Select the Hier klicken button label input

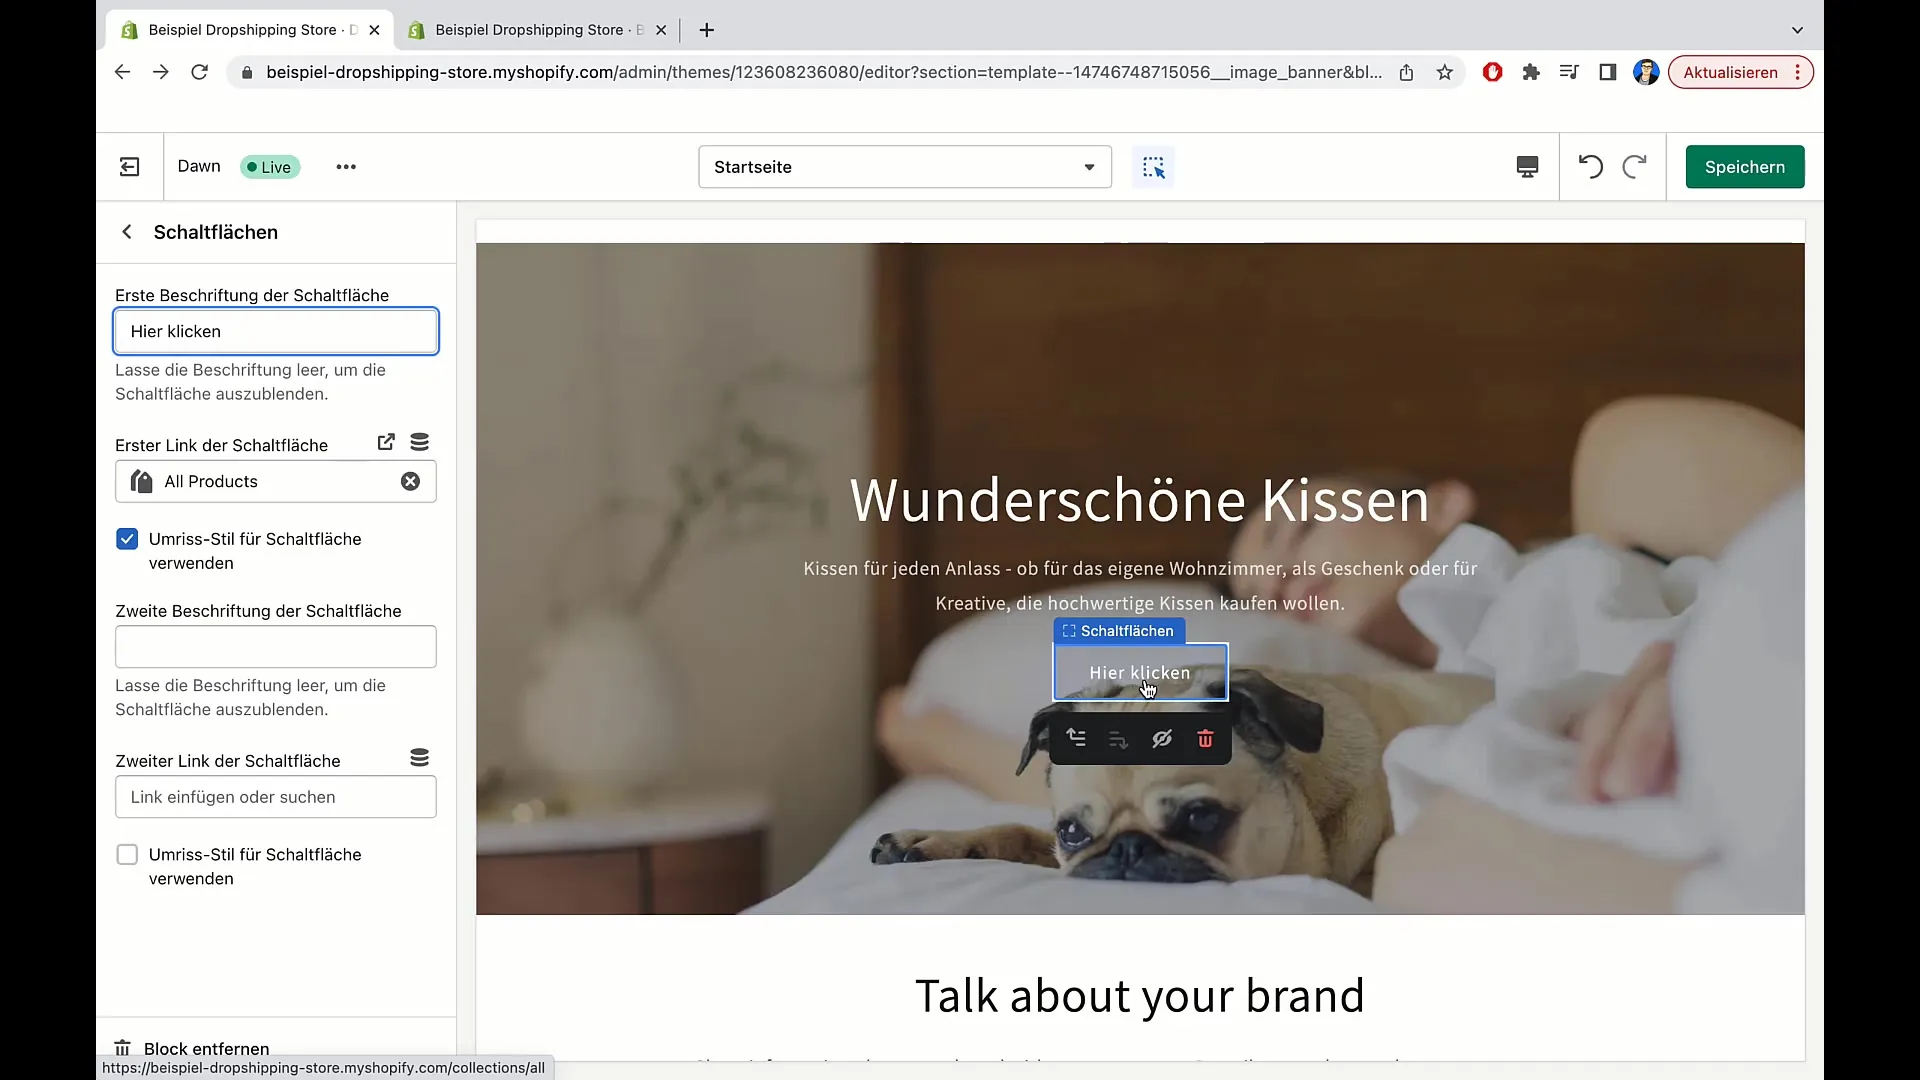point(277,332)
